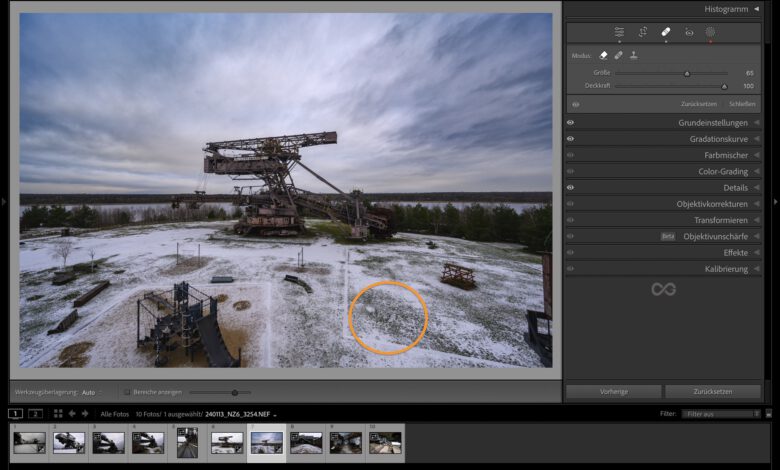Click the Größe slider handle

pyautogui.click(x=687, y=73)
